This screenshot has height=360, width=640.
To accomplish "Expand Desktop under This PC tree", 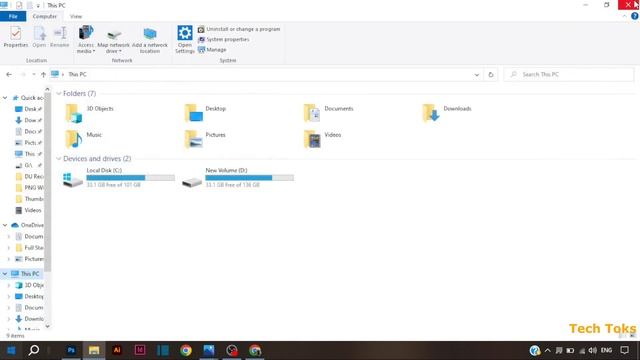I will [x=9, y=296].
